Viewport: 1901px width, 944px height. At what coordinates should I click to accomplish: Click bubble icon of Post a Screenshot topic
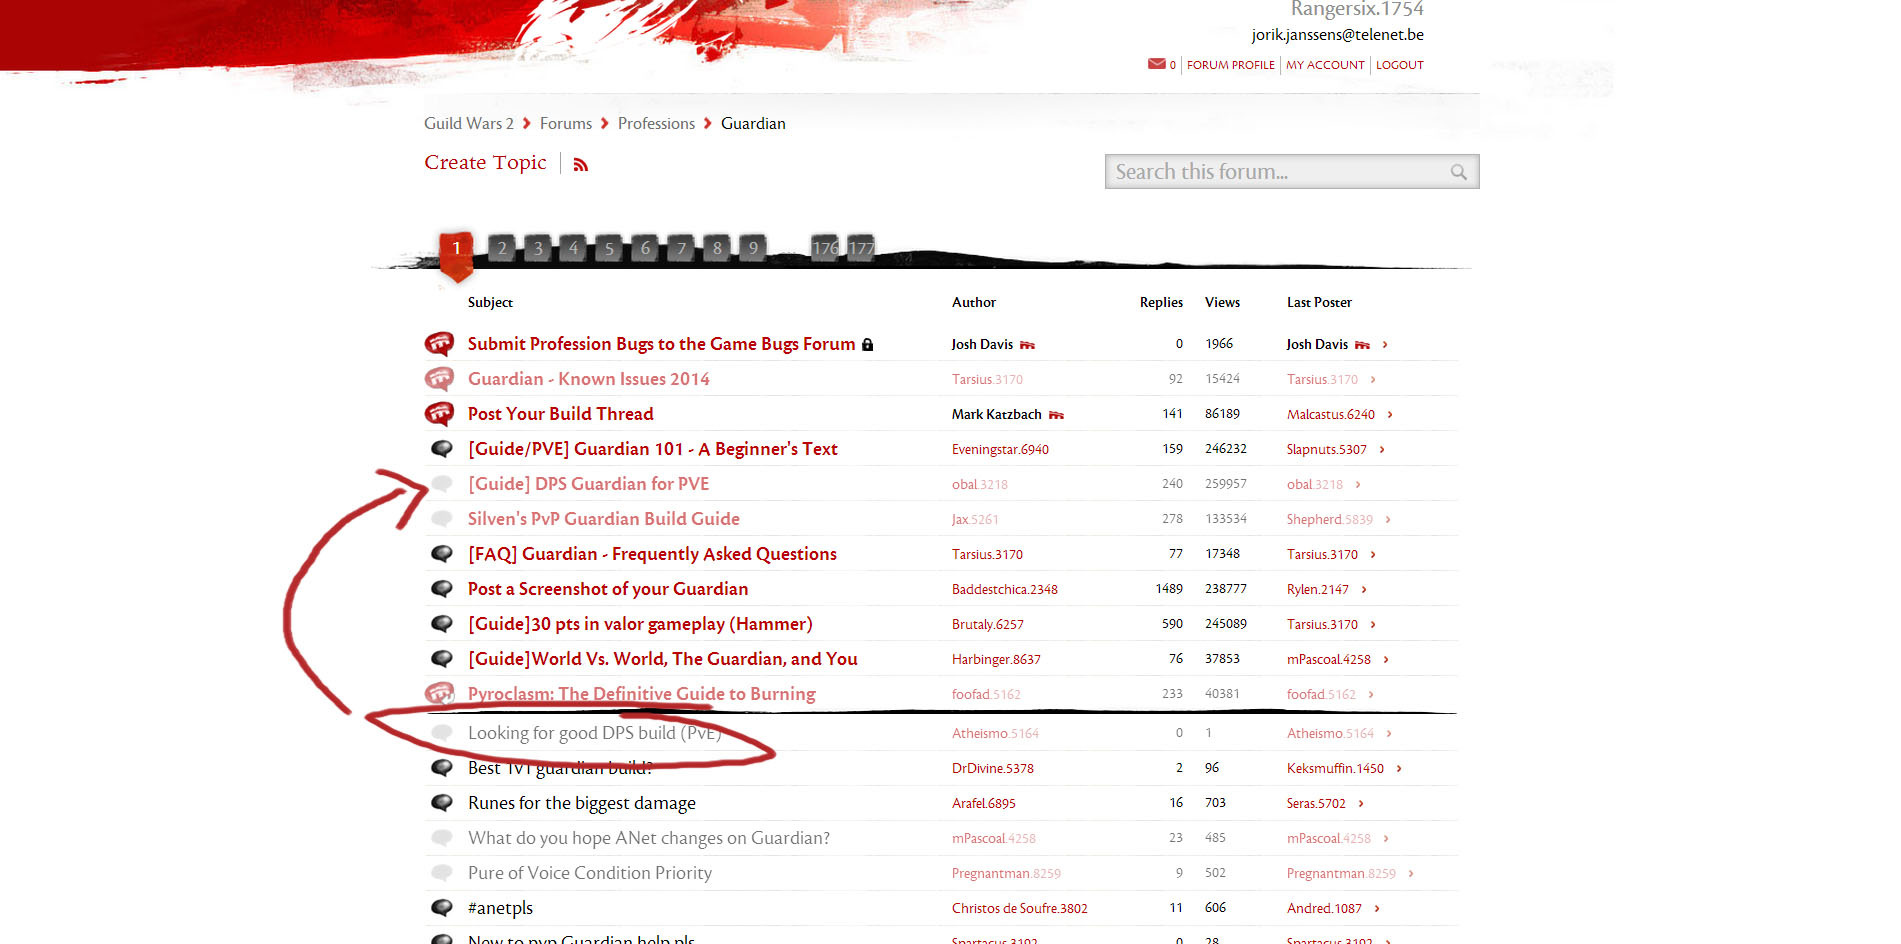(x=441, y=589)
